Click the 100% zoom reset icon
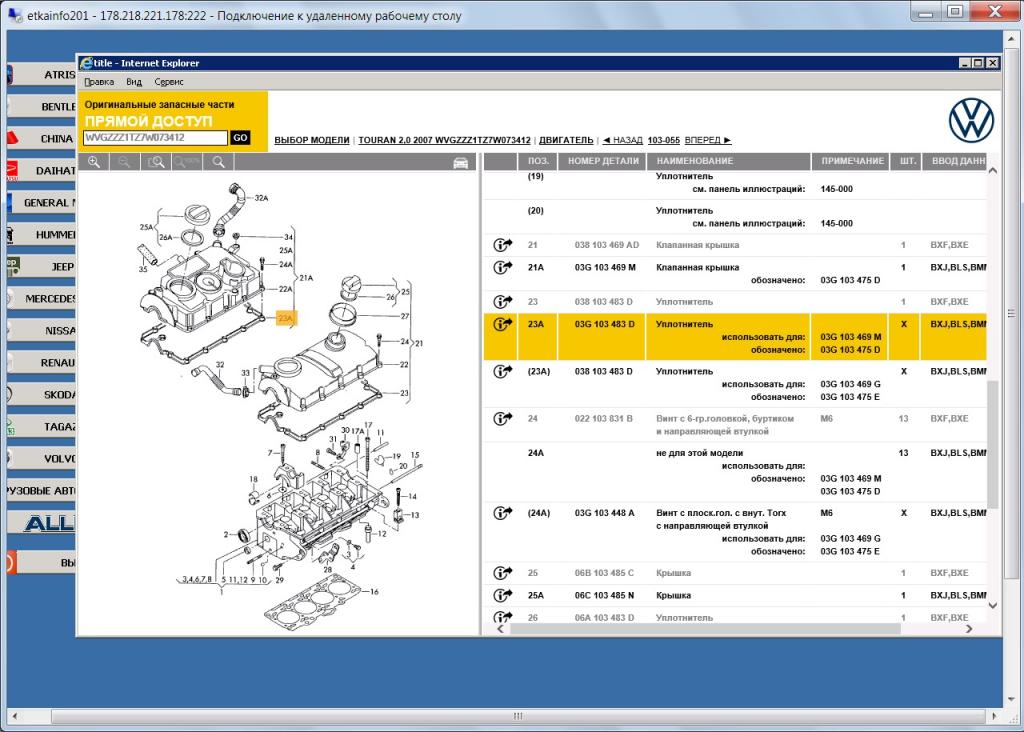This screenshot has width=1024, height=732. (x=187, y=162)
